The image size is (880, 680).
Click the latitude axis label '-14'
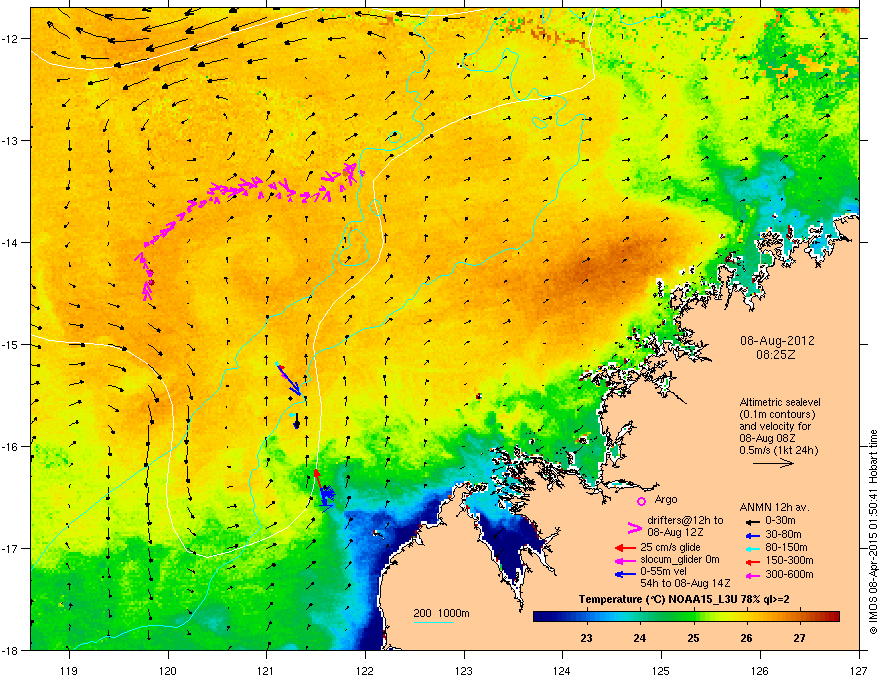point(11,242)
